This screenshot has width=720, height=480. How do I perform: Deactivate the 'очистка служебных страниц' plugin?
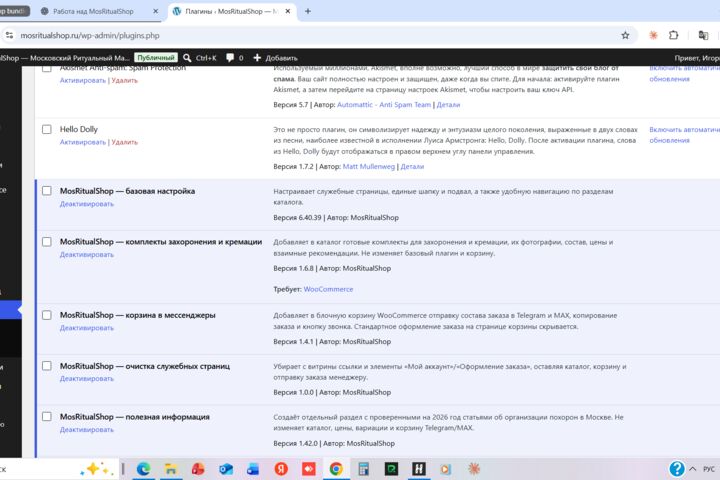click(x=87, y=378)
